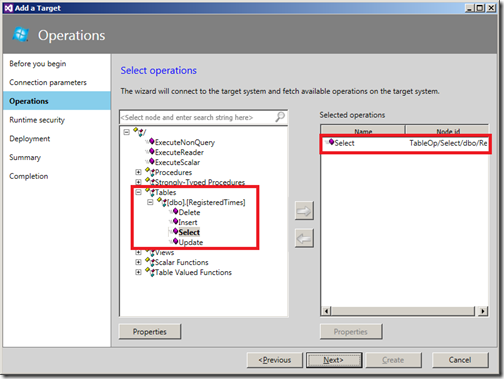
Task: Click the horizontal scrollbar right arrow
Action: pyautogui.click(x=483, y=311)
